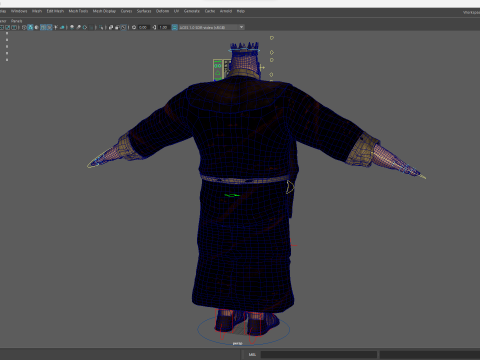Click the persp camera label
480x360 pixels.
tap(237, 343)
